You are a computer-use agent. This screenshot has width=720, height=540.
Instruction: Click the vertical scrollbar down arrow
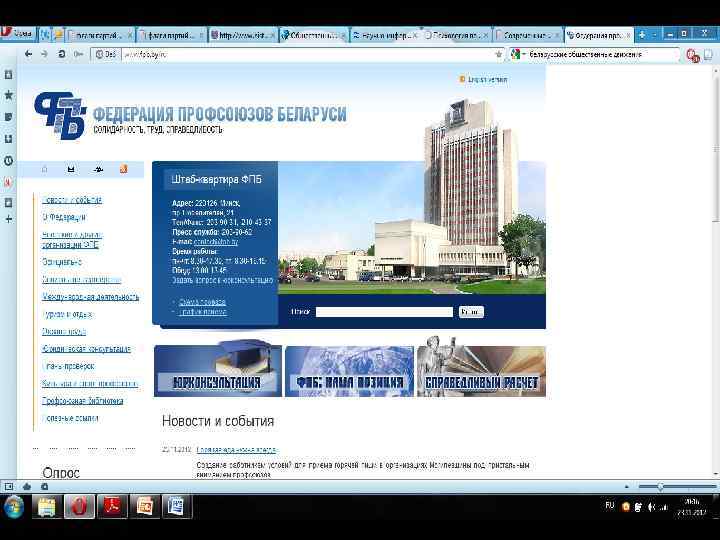[715, 473]
